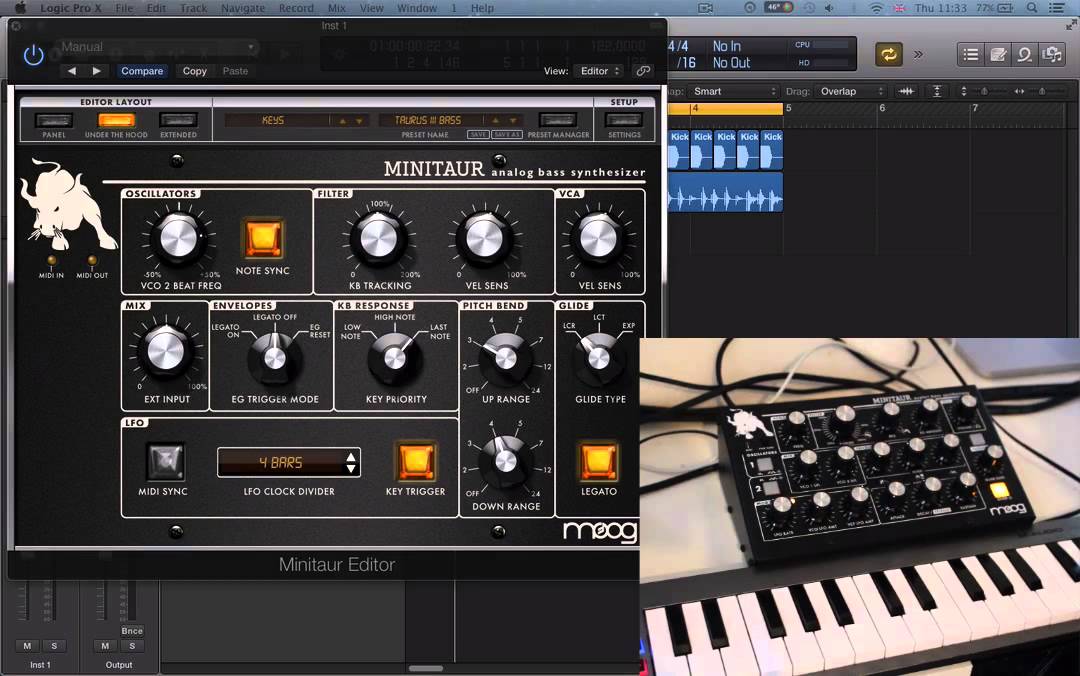Toggle Logic cycle mode button
The width and height of the screenshot is (1080, 676).
click(889, 54)
